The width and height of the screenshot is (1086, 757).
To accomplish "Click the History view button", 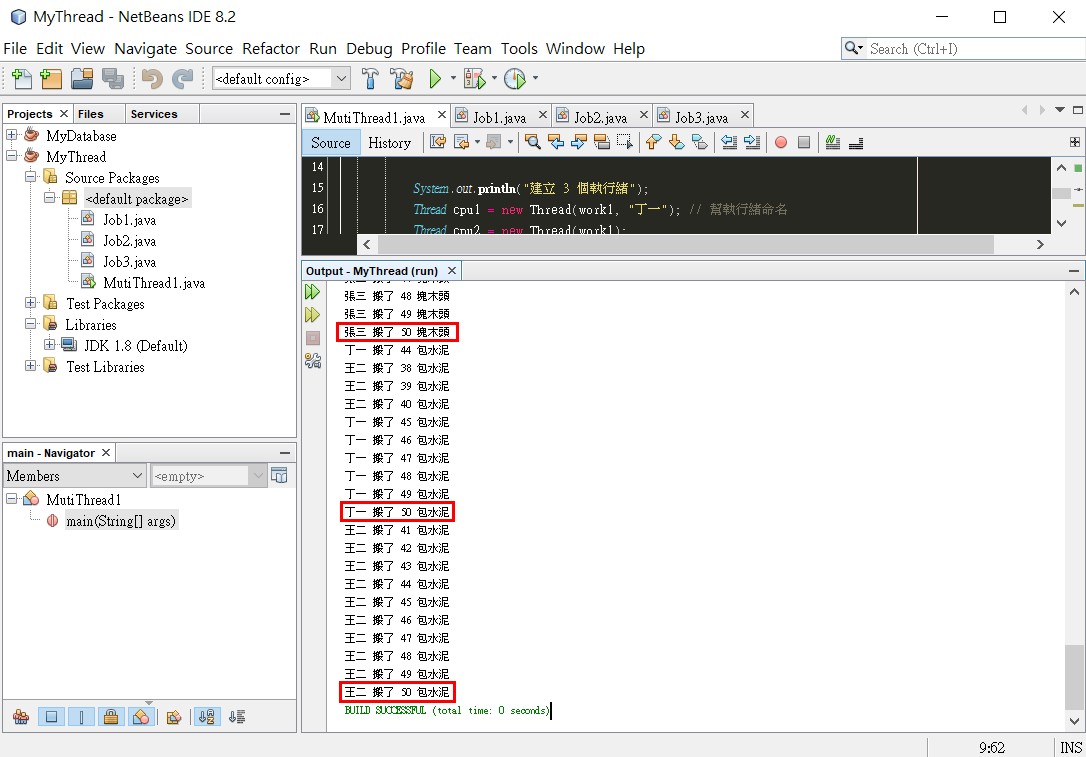I will 389,143.
